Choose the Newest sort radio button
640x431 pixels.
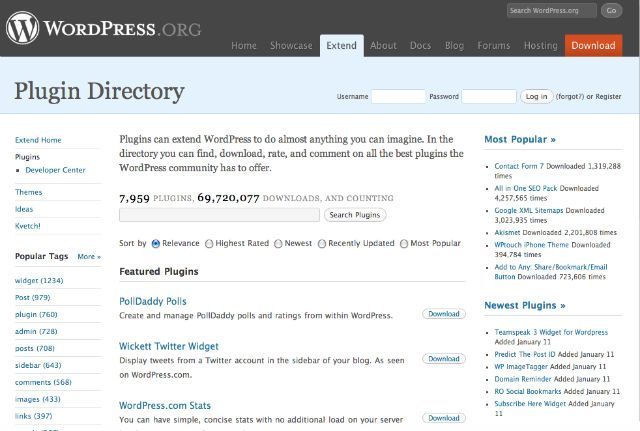pyautogui.click(x=278, y=244)
